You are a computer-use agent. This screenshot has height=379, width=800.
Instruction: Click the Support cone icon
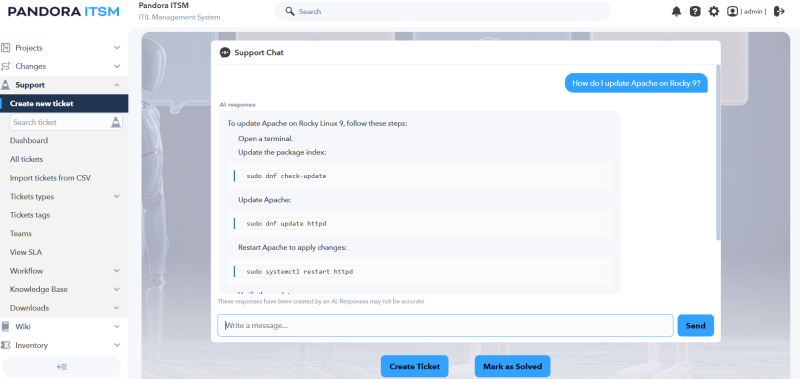(x=6, y=85)
